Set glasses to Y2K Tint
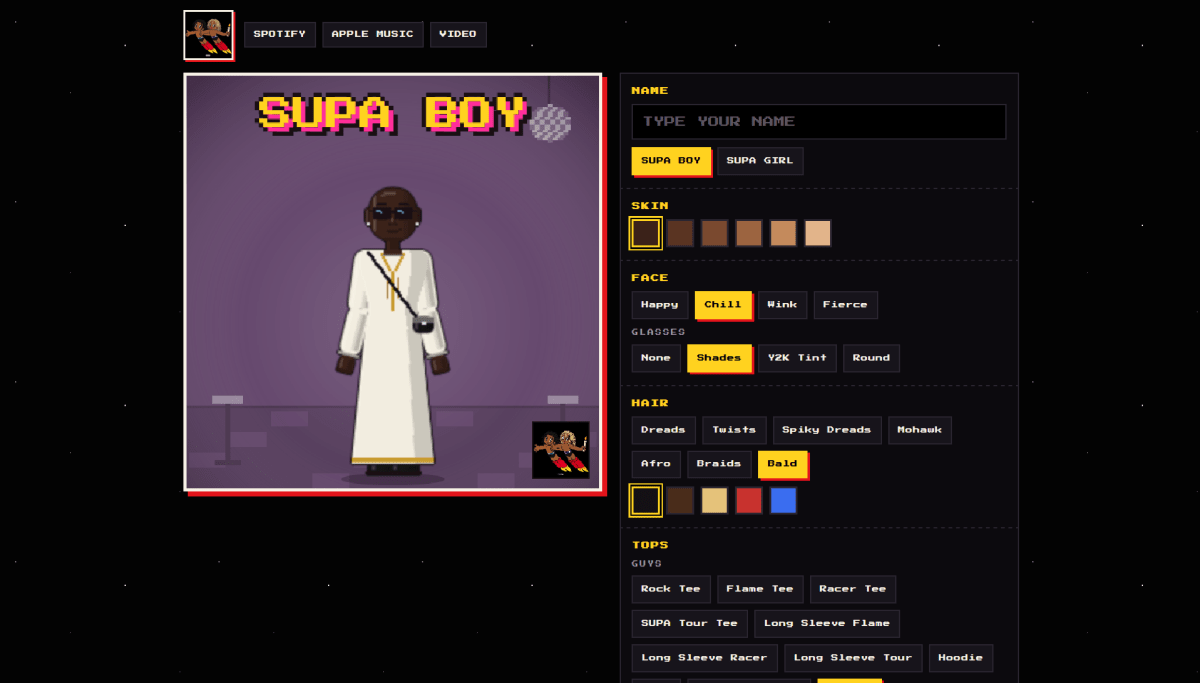Screen dimensions: 1200x683 click(797, 358)
